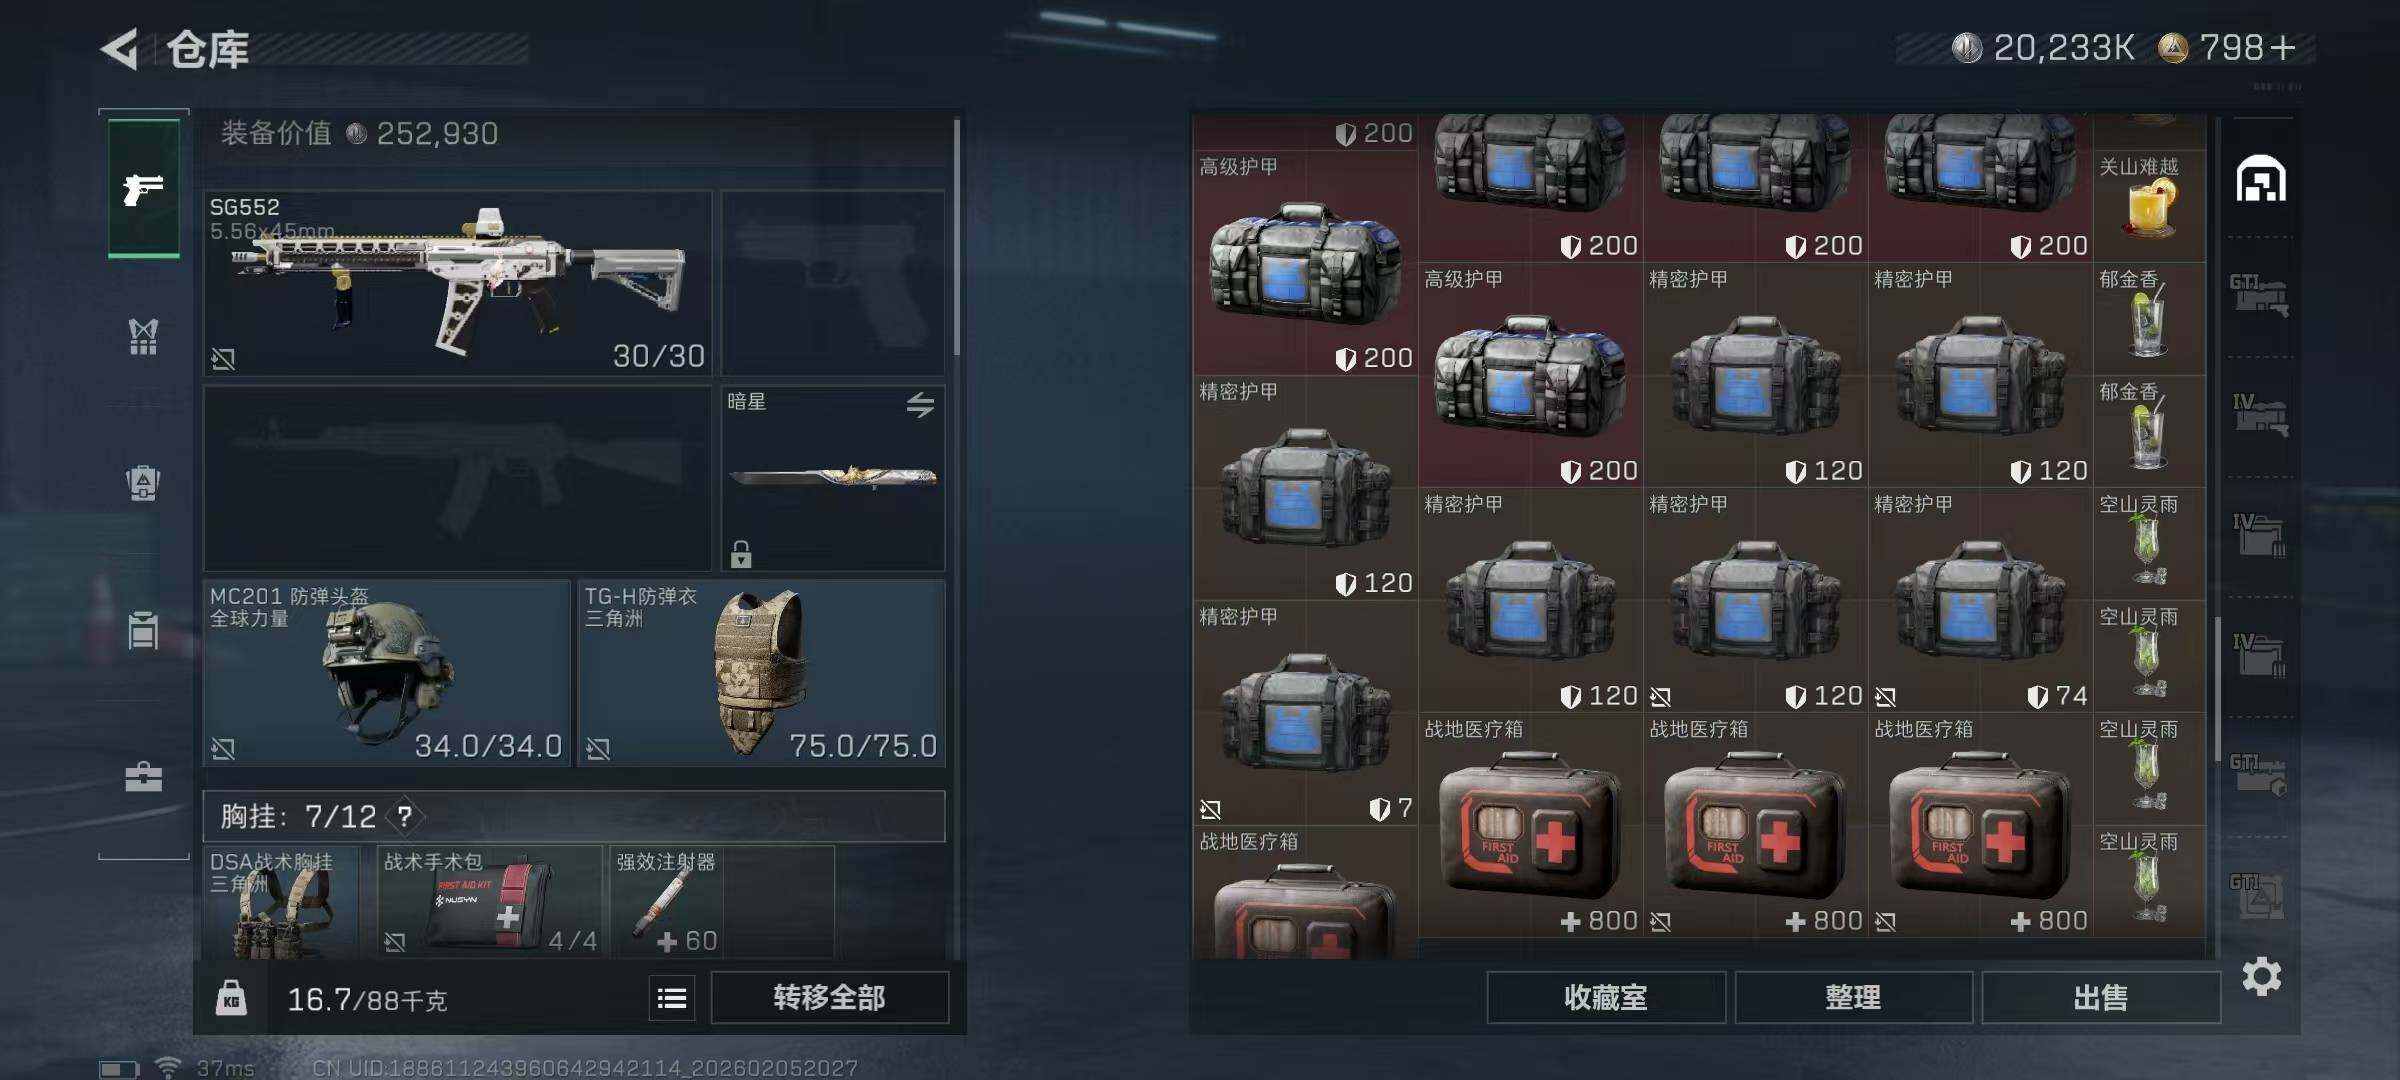Swap the 暗星 melee weapon arrows
Viewport: 2400px width, 1080px height.
click(x=920, y=404)
